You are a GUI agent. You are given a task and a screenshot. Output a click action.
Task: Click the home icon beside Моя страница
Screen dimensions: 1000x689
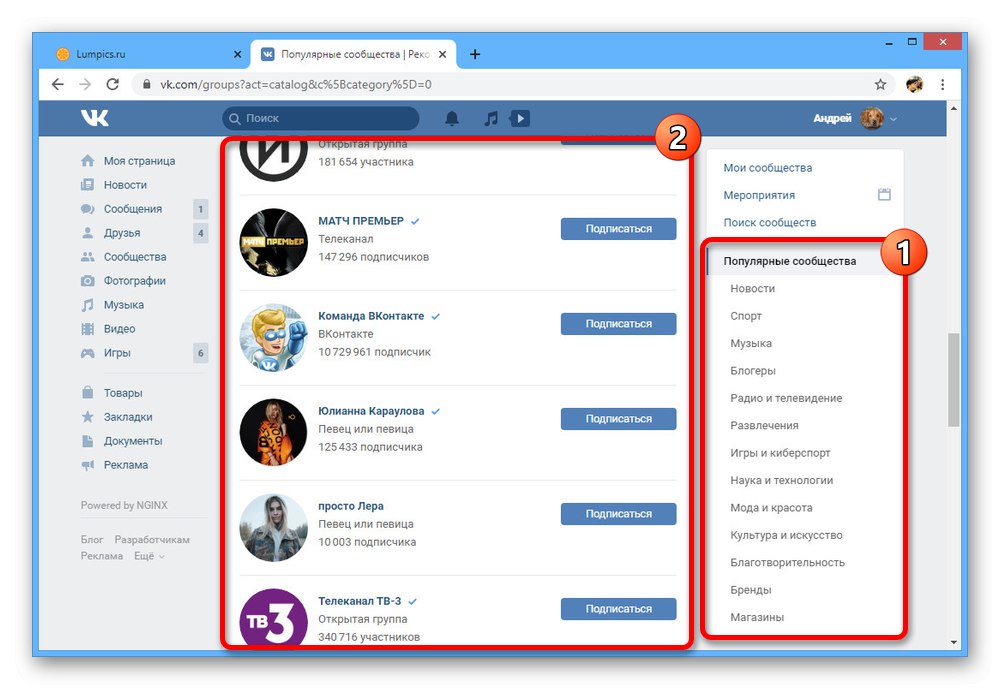point(87,161)
